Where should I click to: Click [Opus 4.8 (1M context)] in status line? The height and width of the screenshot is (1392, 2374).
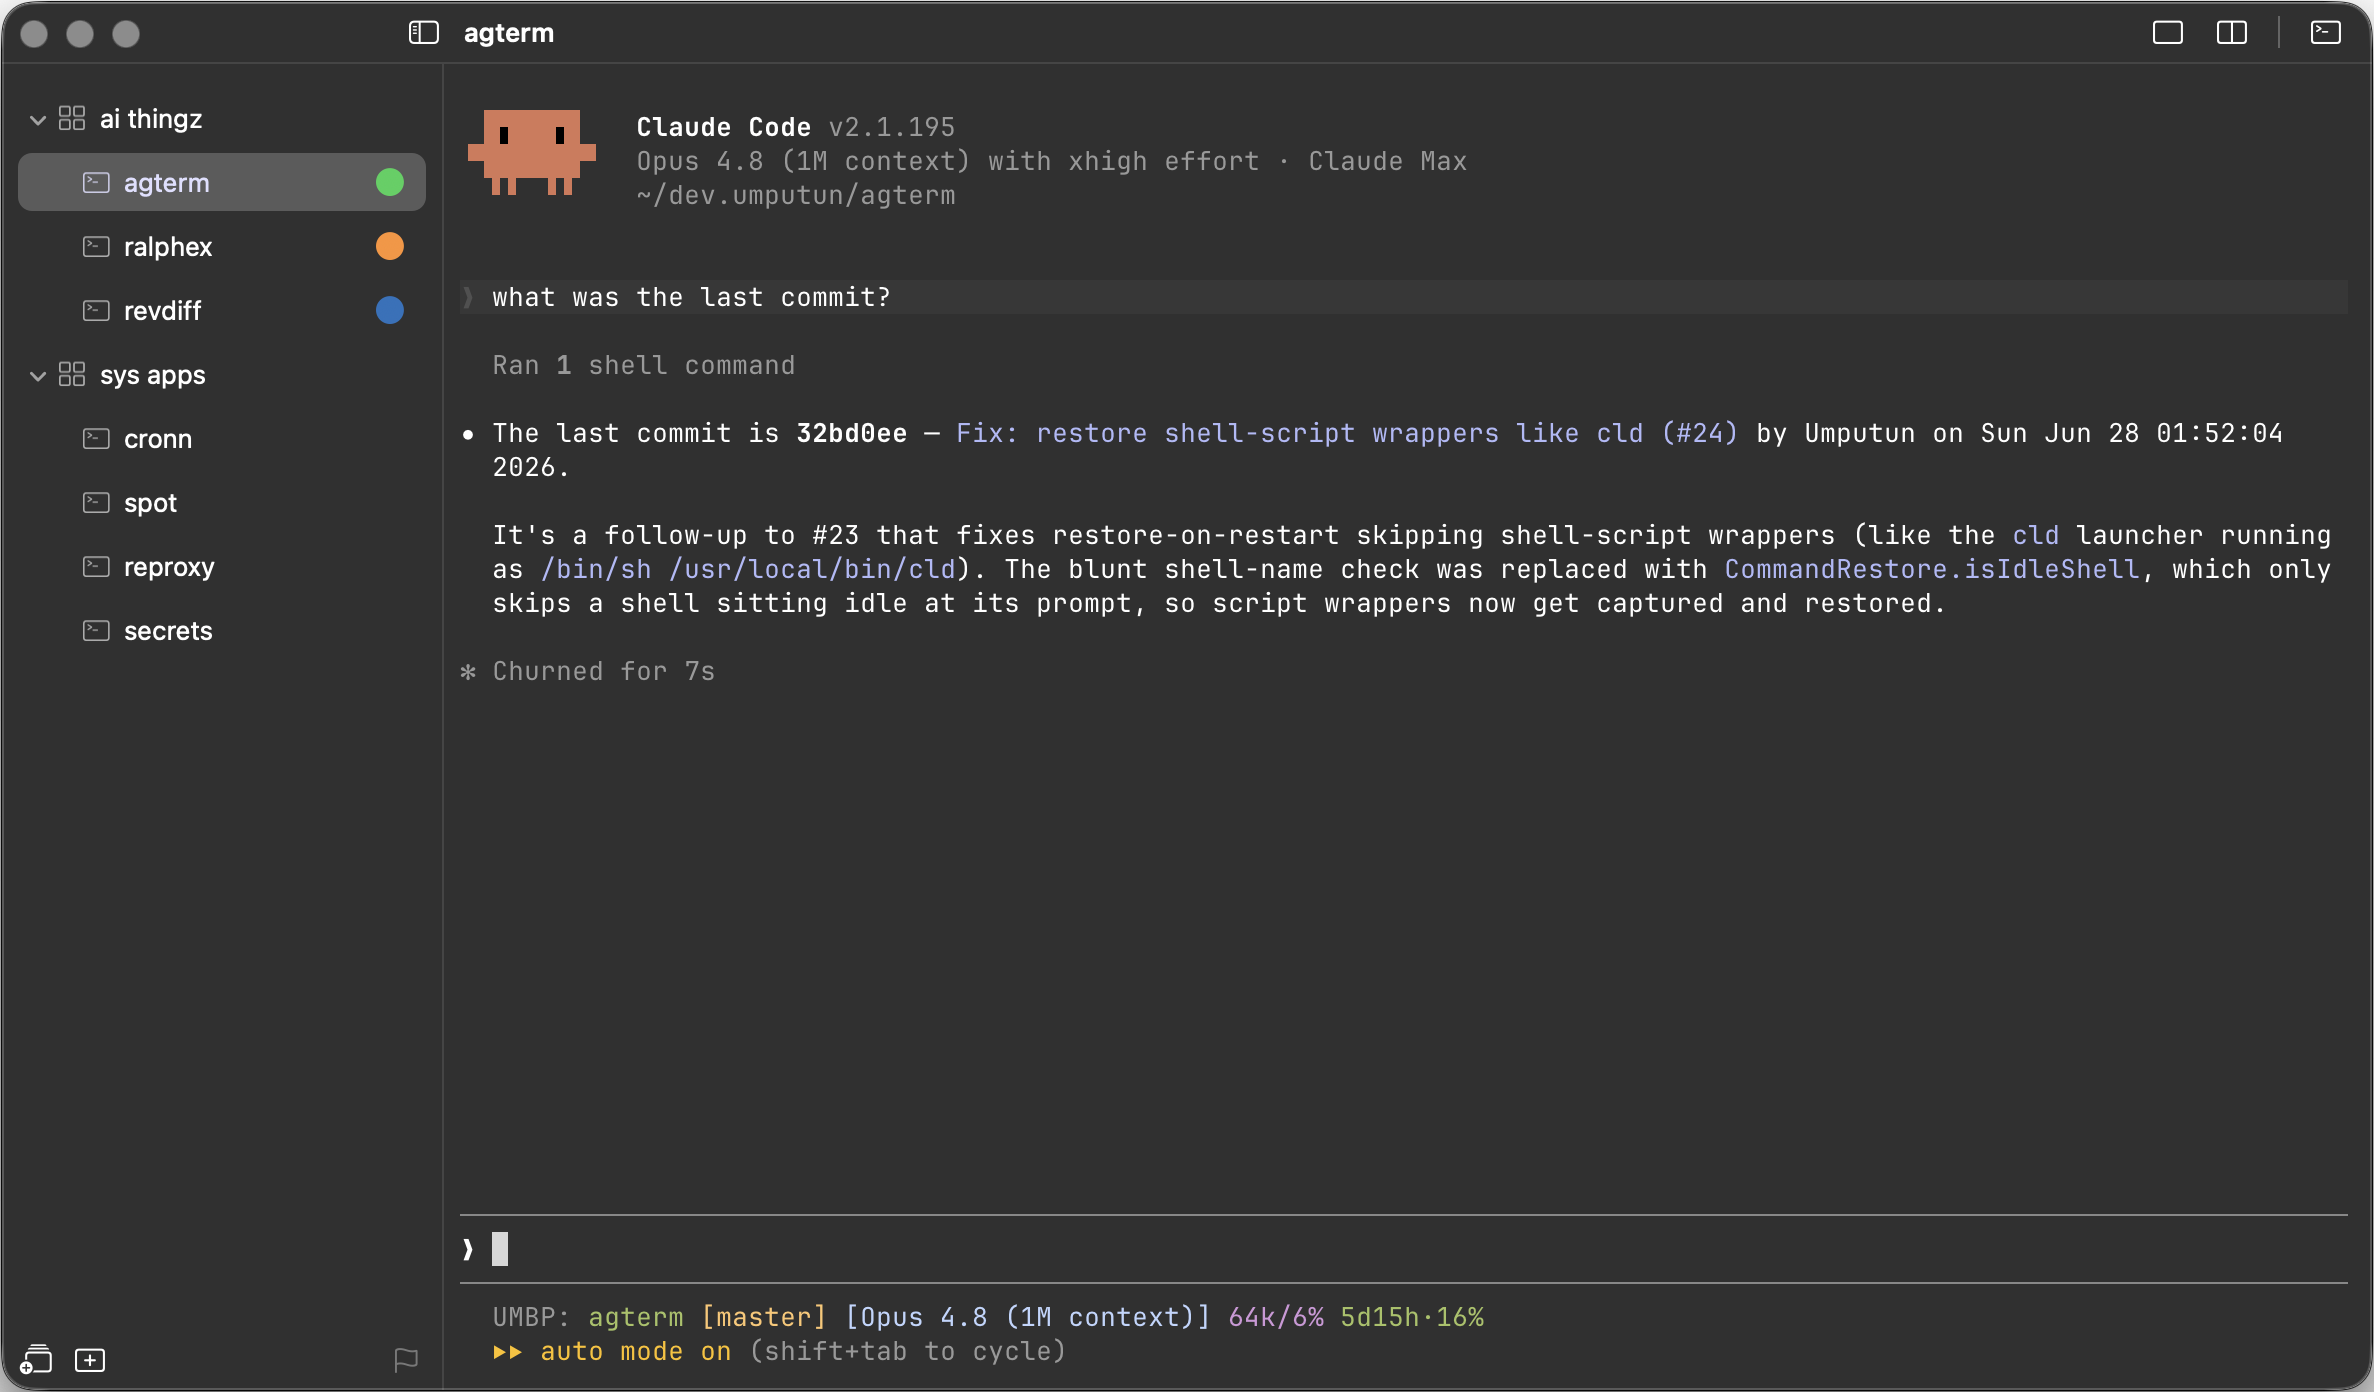pyautogui.click(x=1028, y=1317)
